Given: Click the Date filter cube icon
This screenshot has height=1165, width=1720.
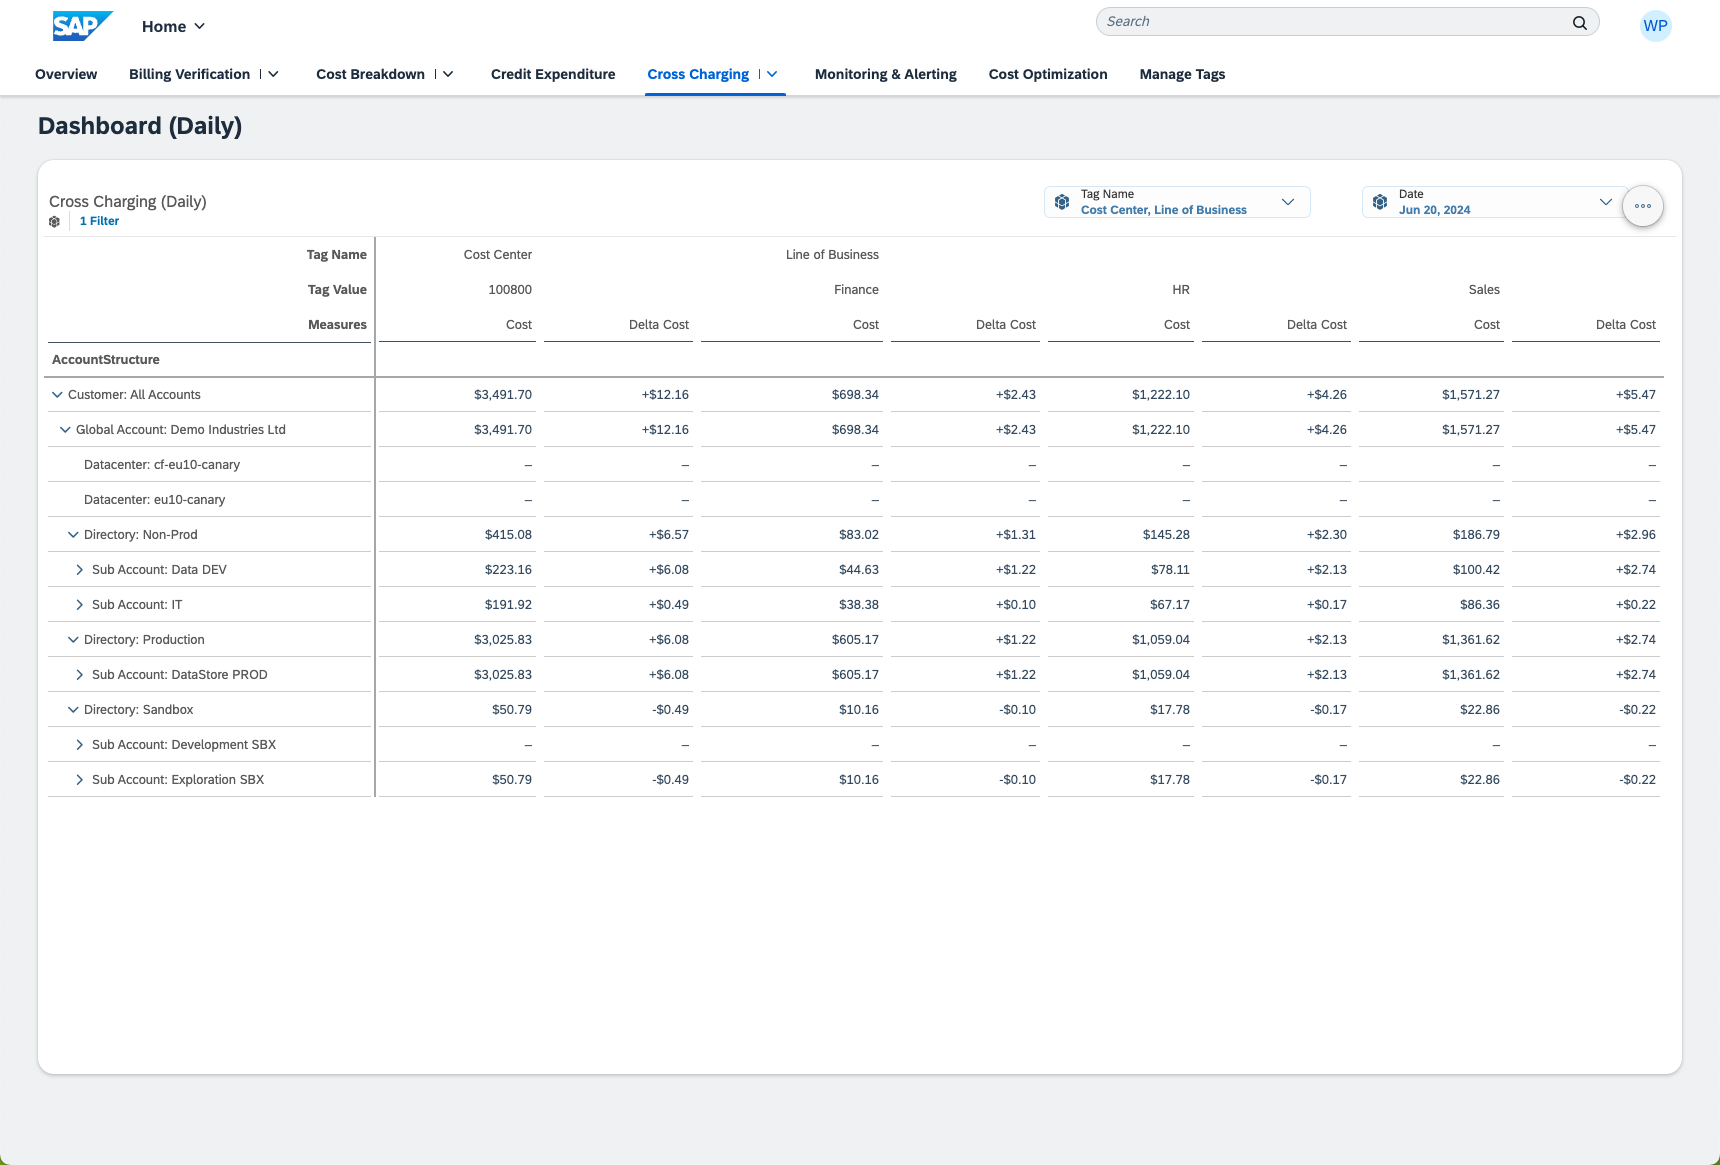Looking at the screenshot, I should pyautogui.click(x=1380, y=202).
